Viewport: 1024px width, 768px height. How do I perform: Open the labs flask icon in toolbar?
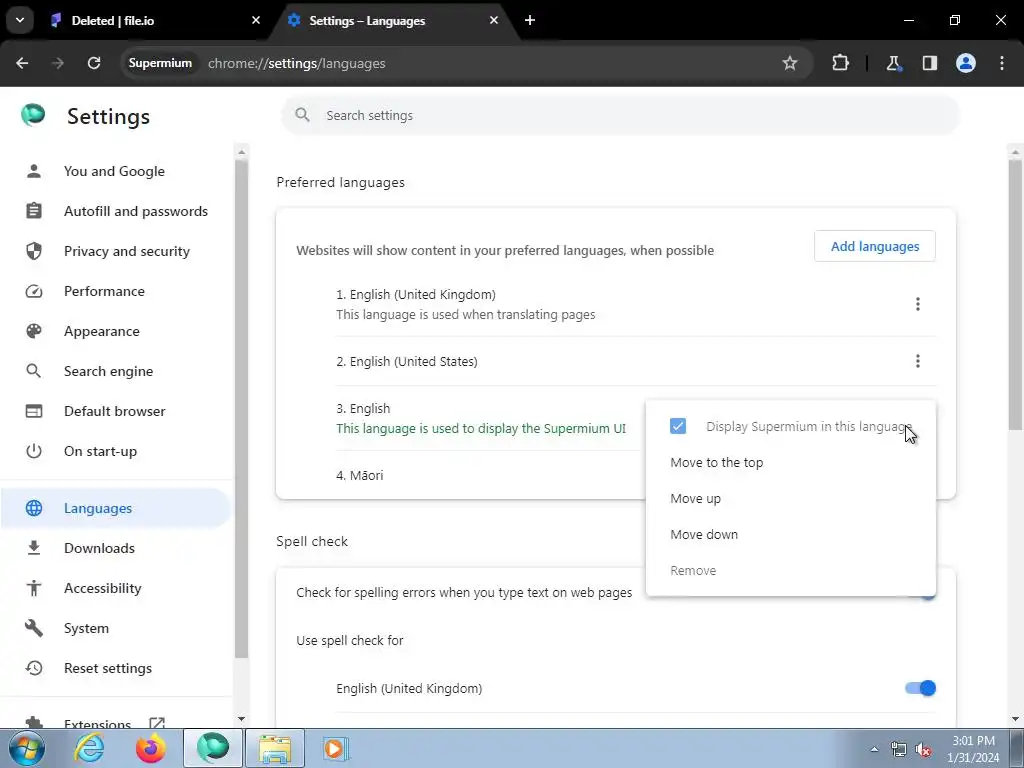click(x=893, y=63)
